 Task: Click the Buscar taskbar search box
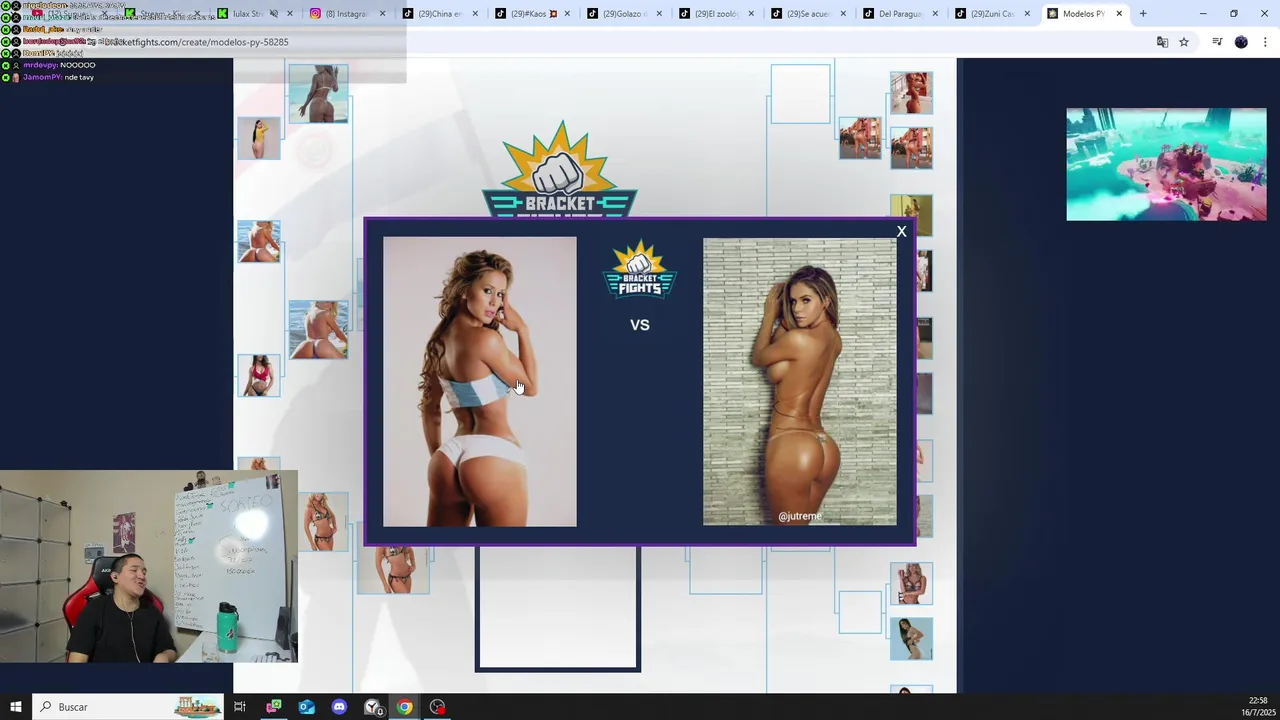[x=128, y=707]
